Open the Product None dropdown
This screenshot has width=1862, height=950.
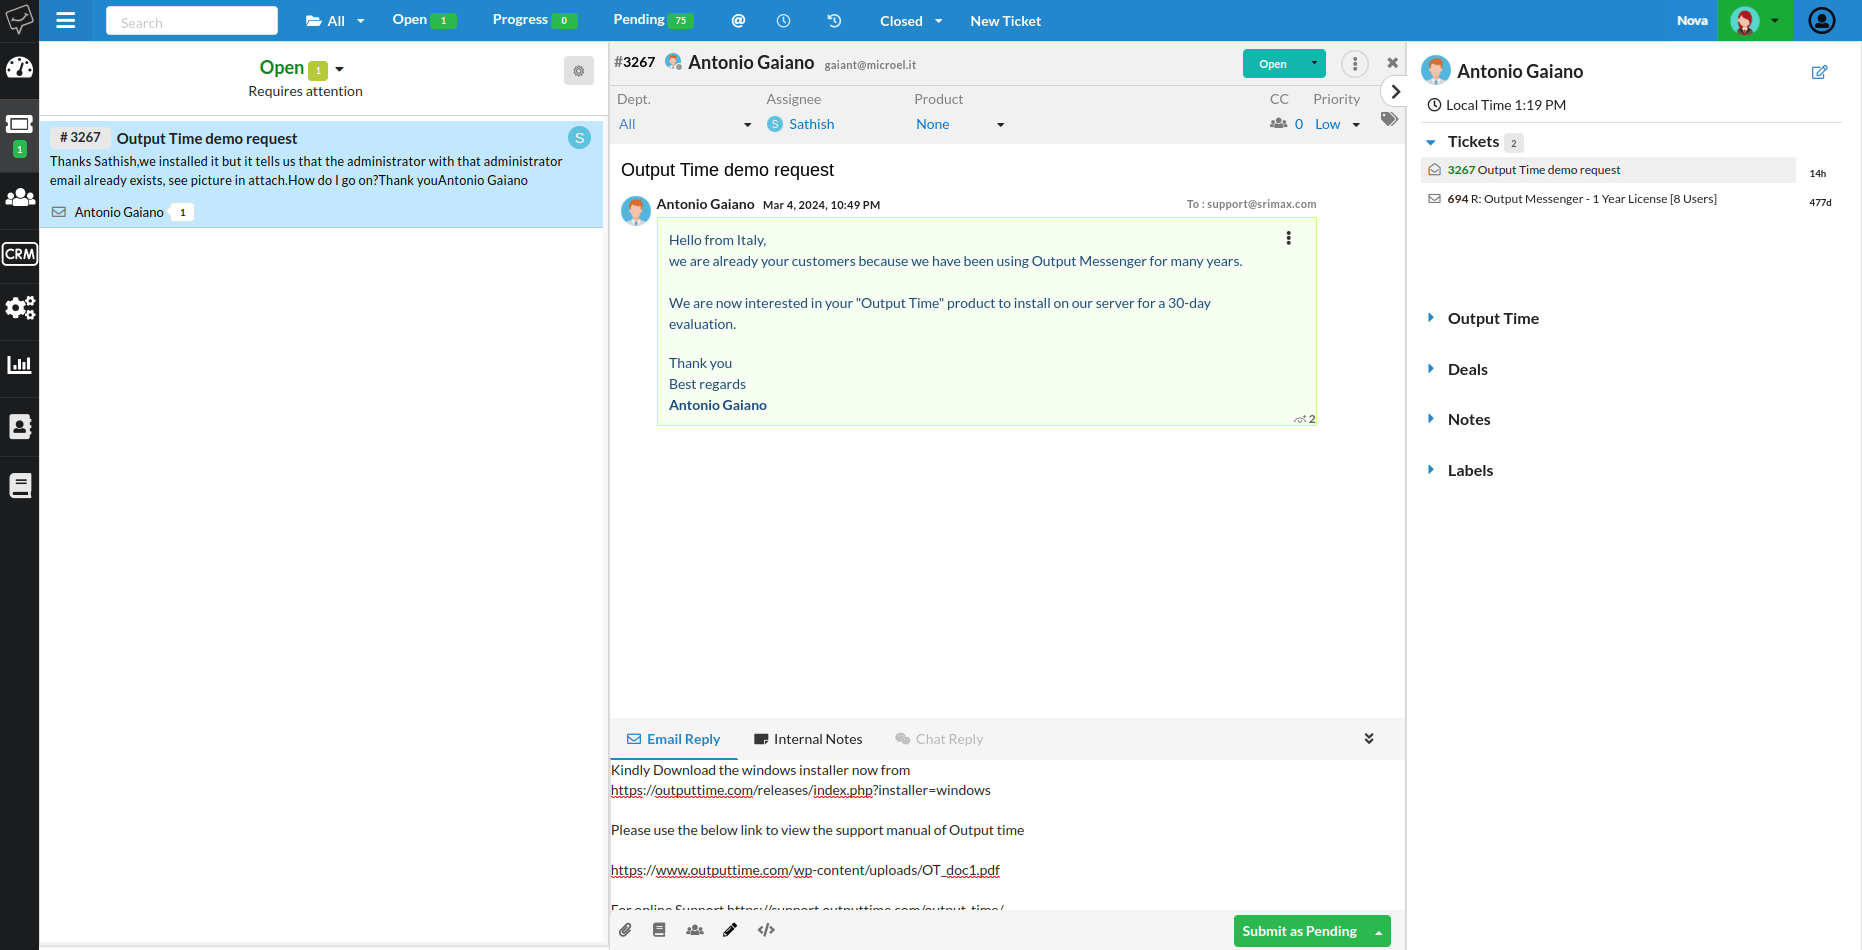(x=960, y=124)
